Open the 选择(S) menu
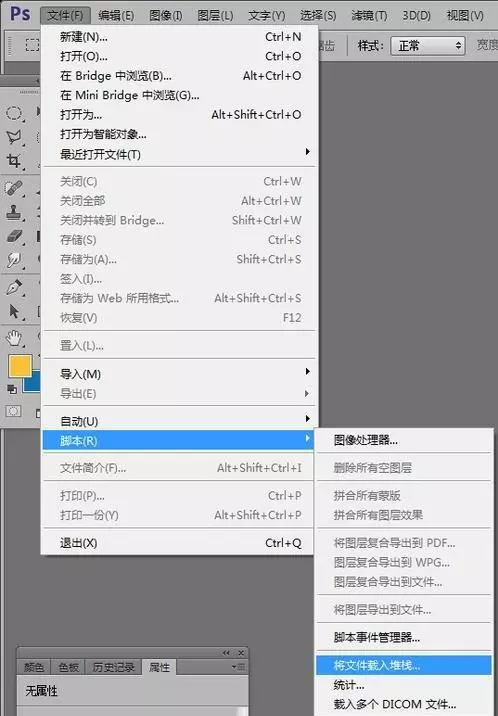Viewport: 498px width, 716px height. (x=318, y=16)
